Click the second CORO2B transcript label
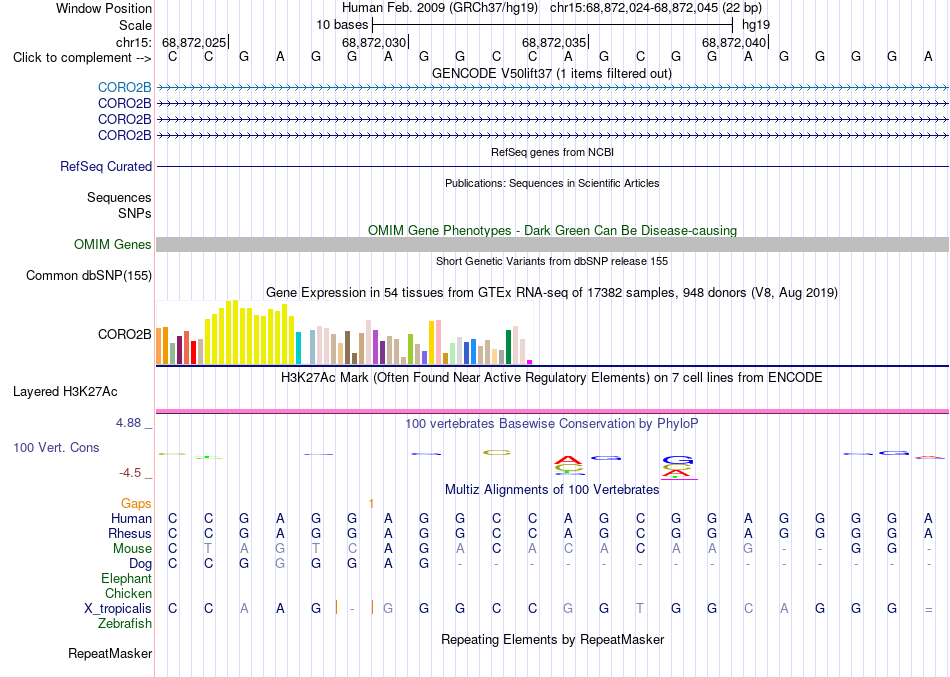The width and height of the screenshot is (950, 677). tap(124, 104)
